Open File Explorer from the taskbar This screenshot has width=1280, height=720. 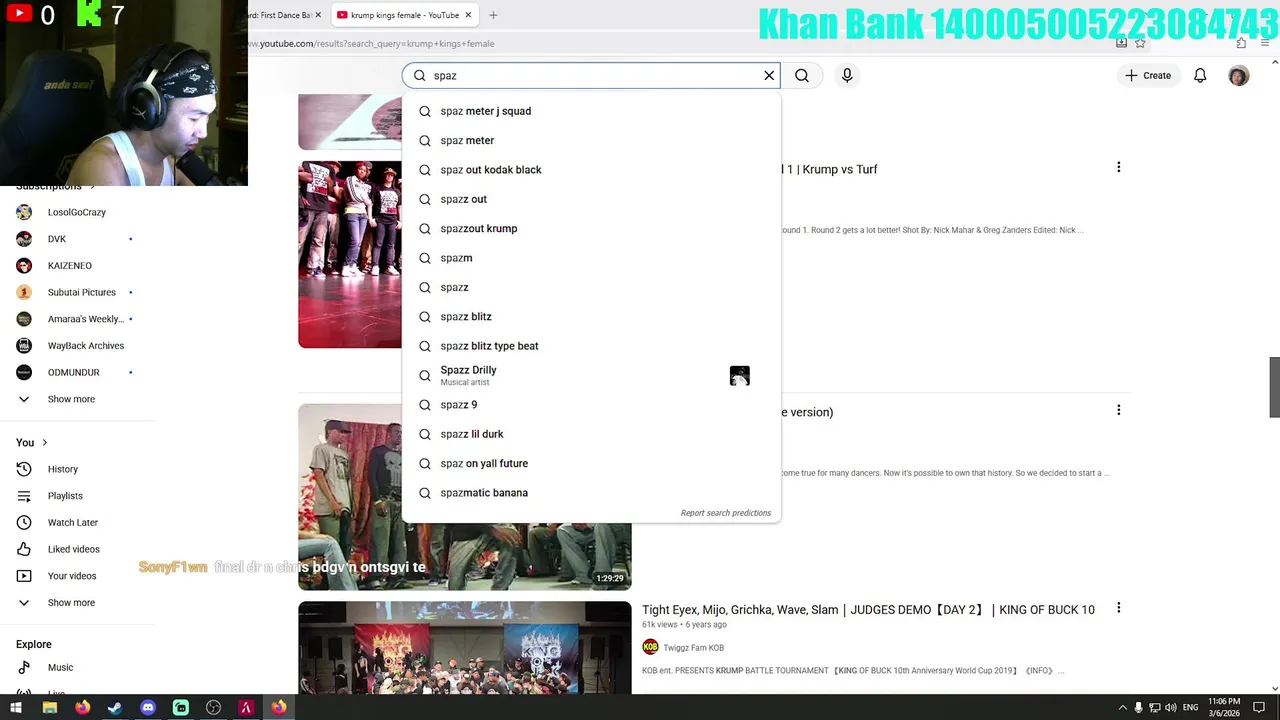49,707
